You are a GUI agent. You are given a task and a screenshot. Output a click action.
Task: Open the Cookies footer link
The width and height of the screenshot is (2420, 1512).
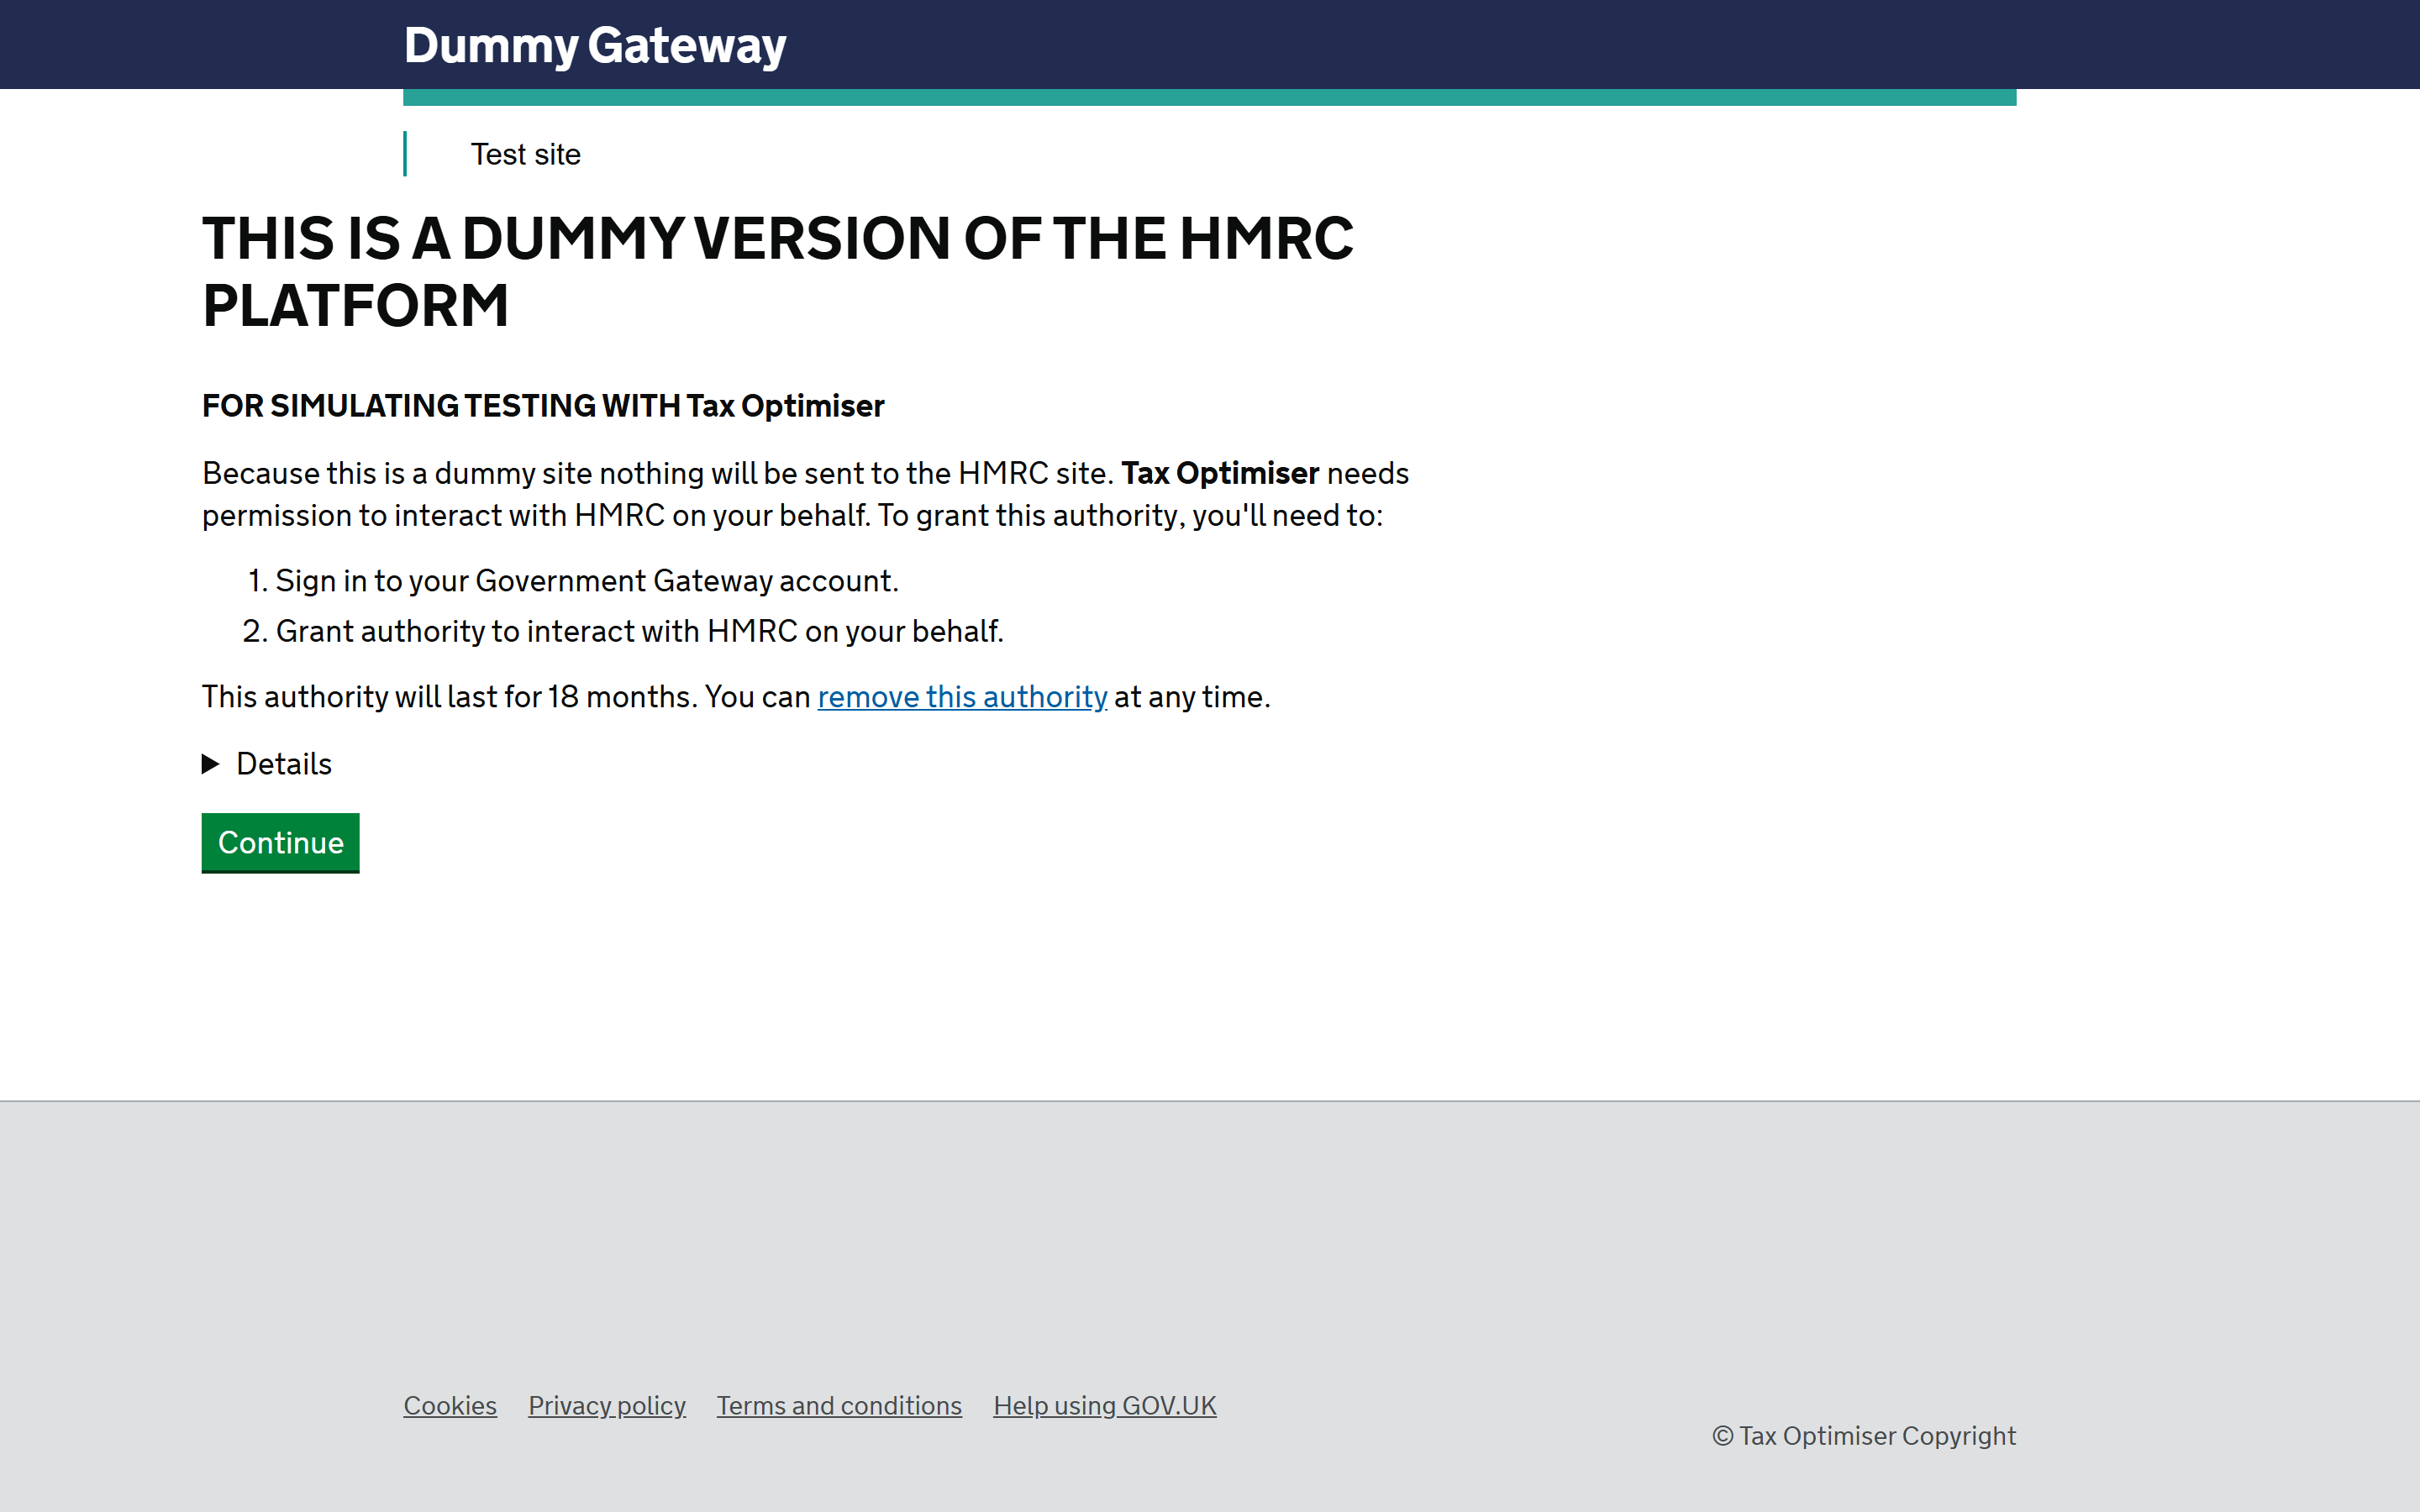[x=450, y=1405]
